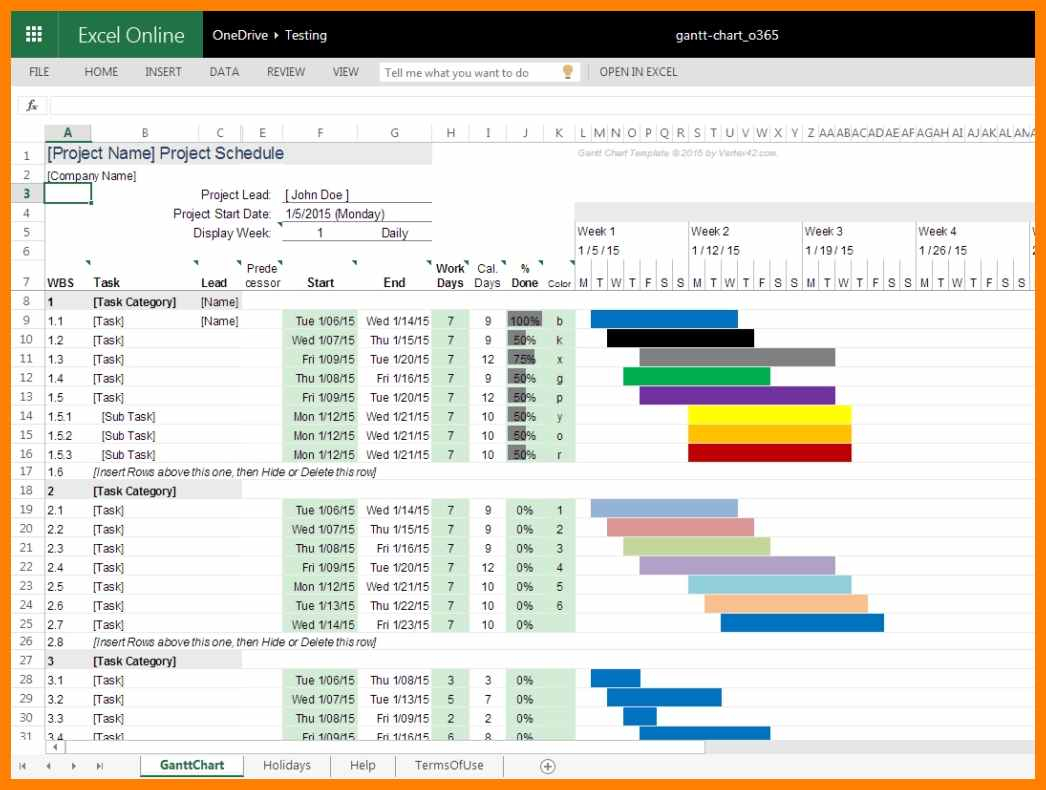
Task: Select color code cell 'k' in row 10
Action: [x=559, y=340]
